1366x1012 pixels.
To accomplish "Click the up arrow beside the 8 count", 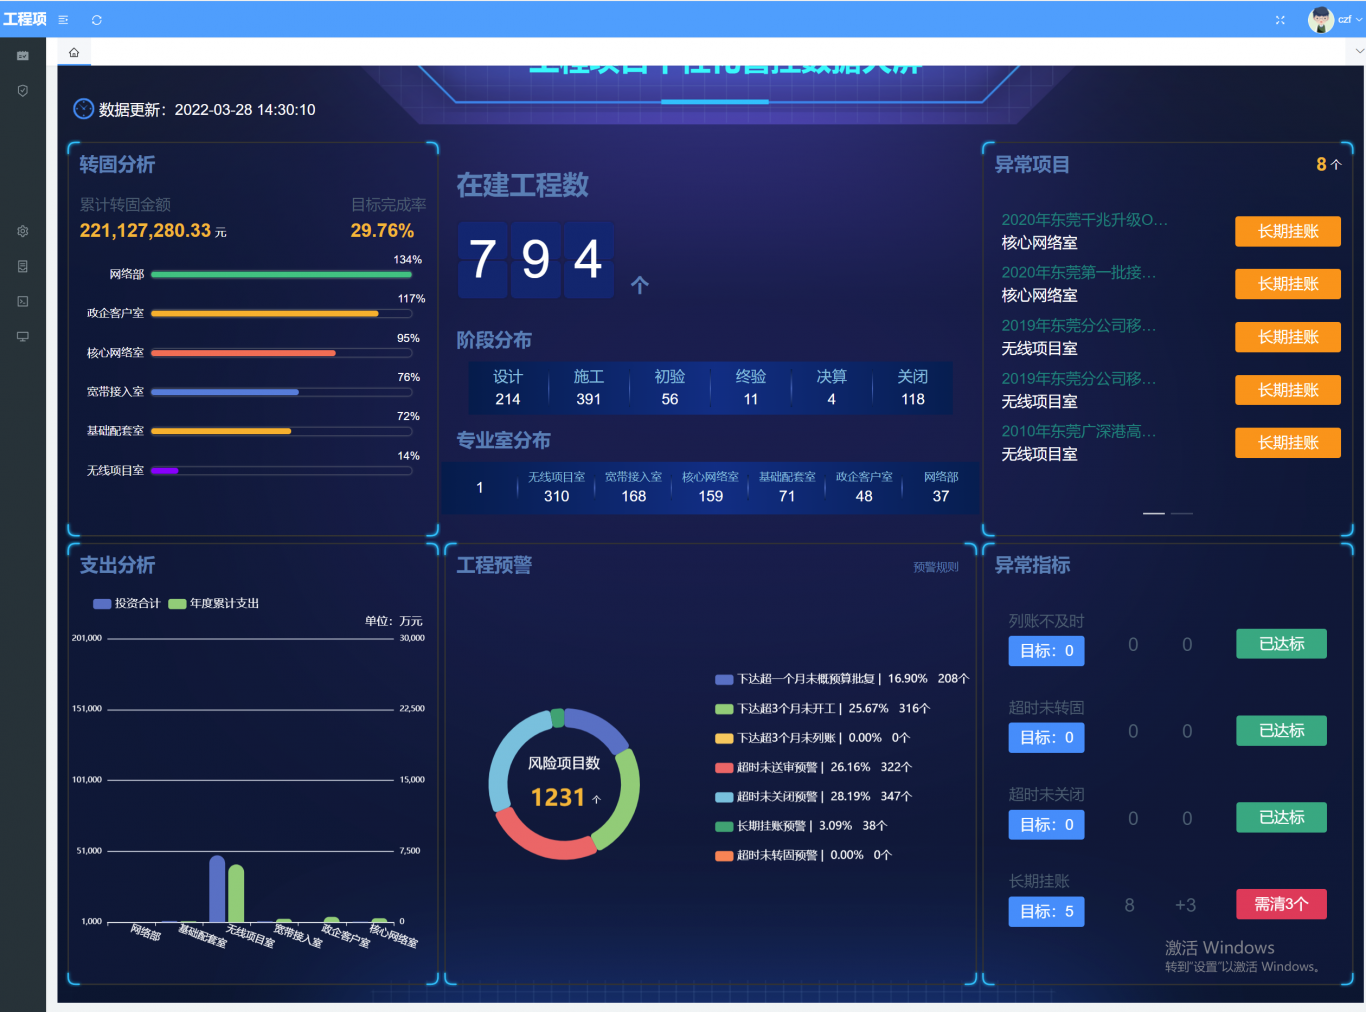I will (1336, 165).
